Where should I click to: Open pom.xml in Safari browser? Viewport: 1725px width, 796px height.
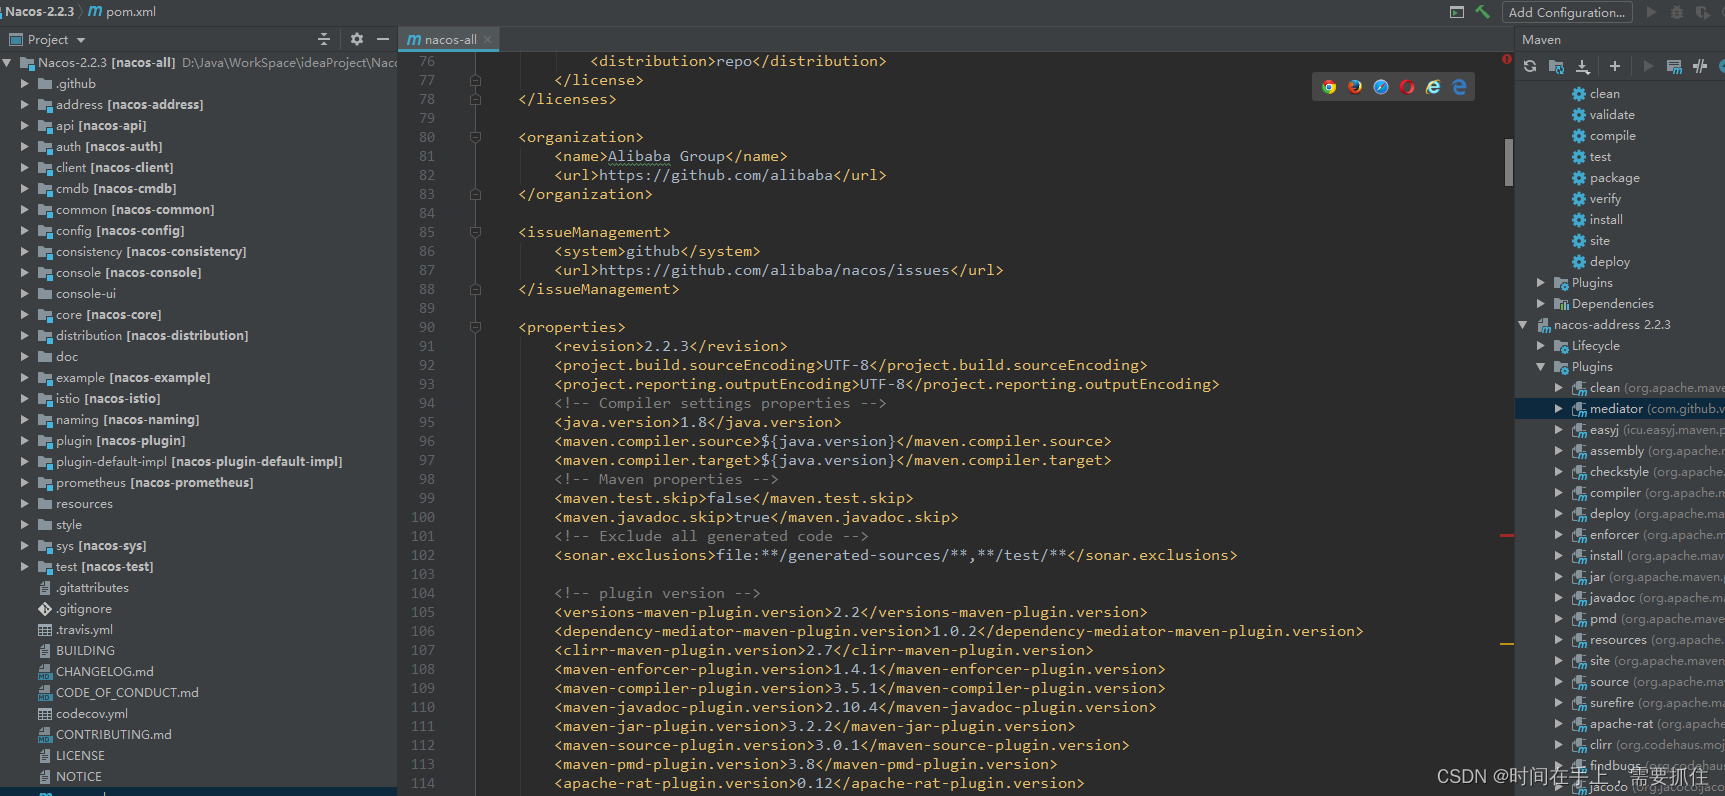(x=1381, y=87)
